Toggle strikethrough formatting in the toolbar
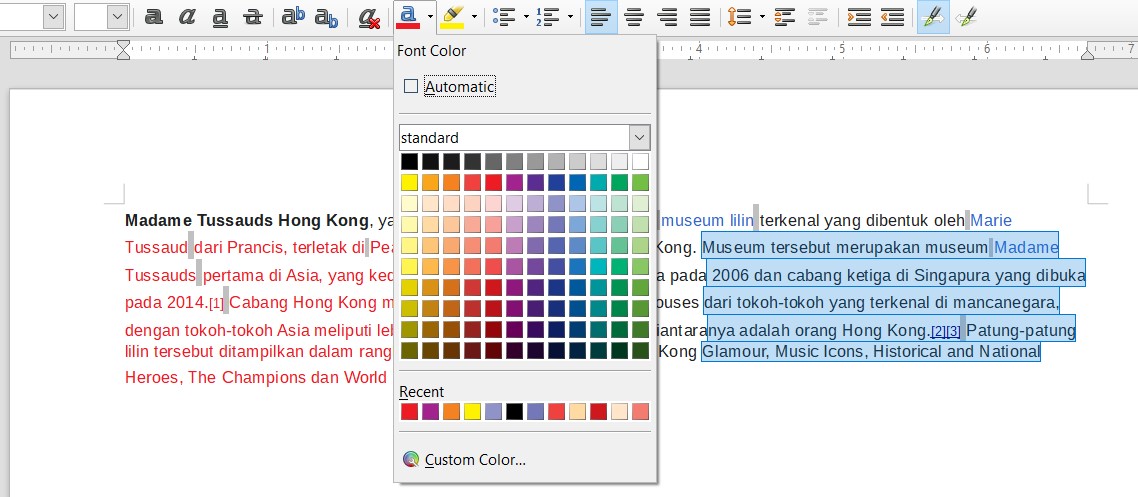 (253, 17)
